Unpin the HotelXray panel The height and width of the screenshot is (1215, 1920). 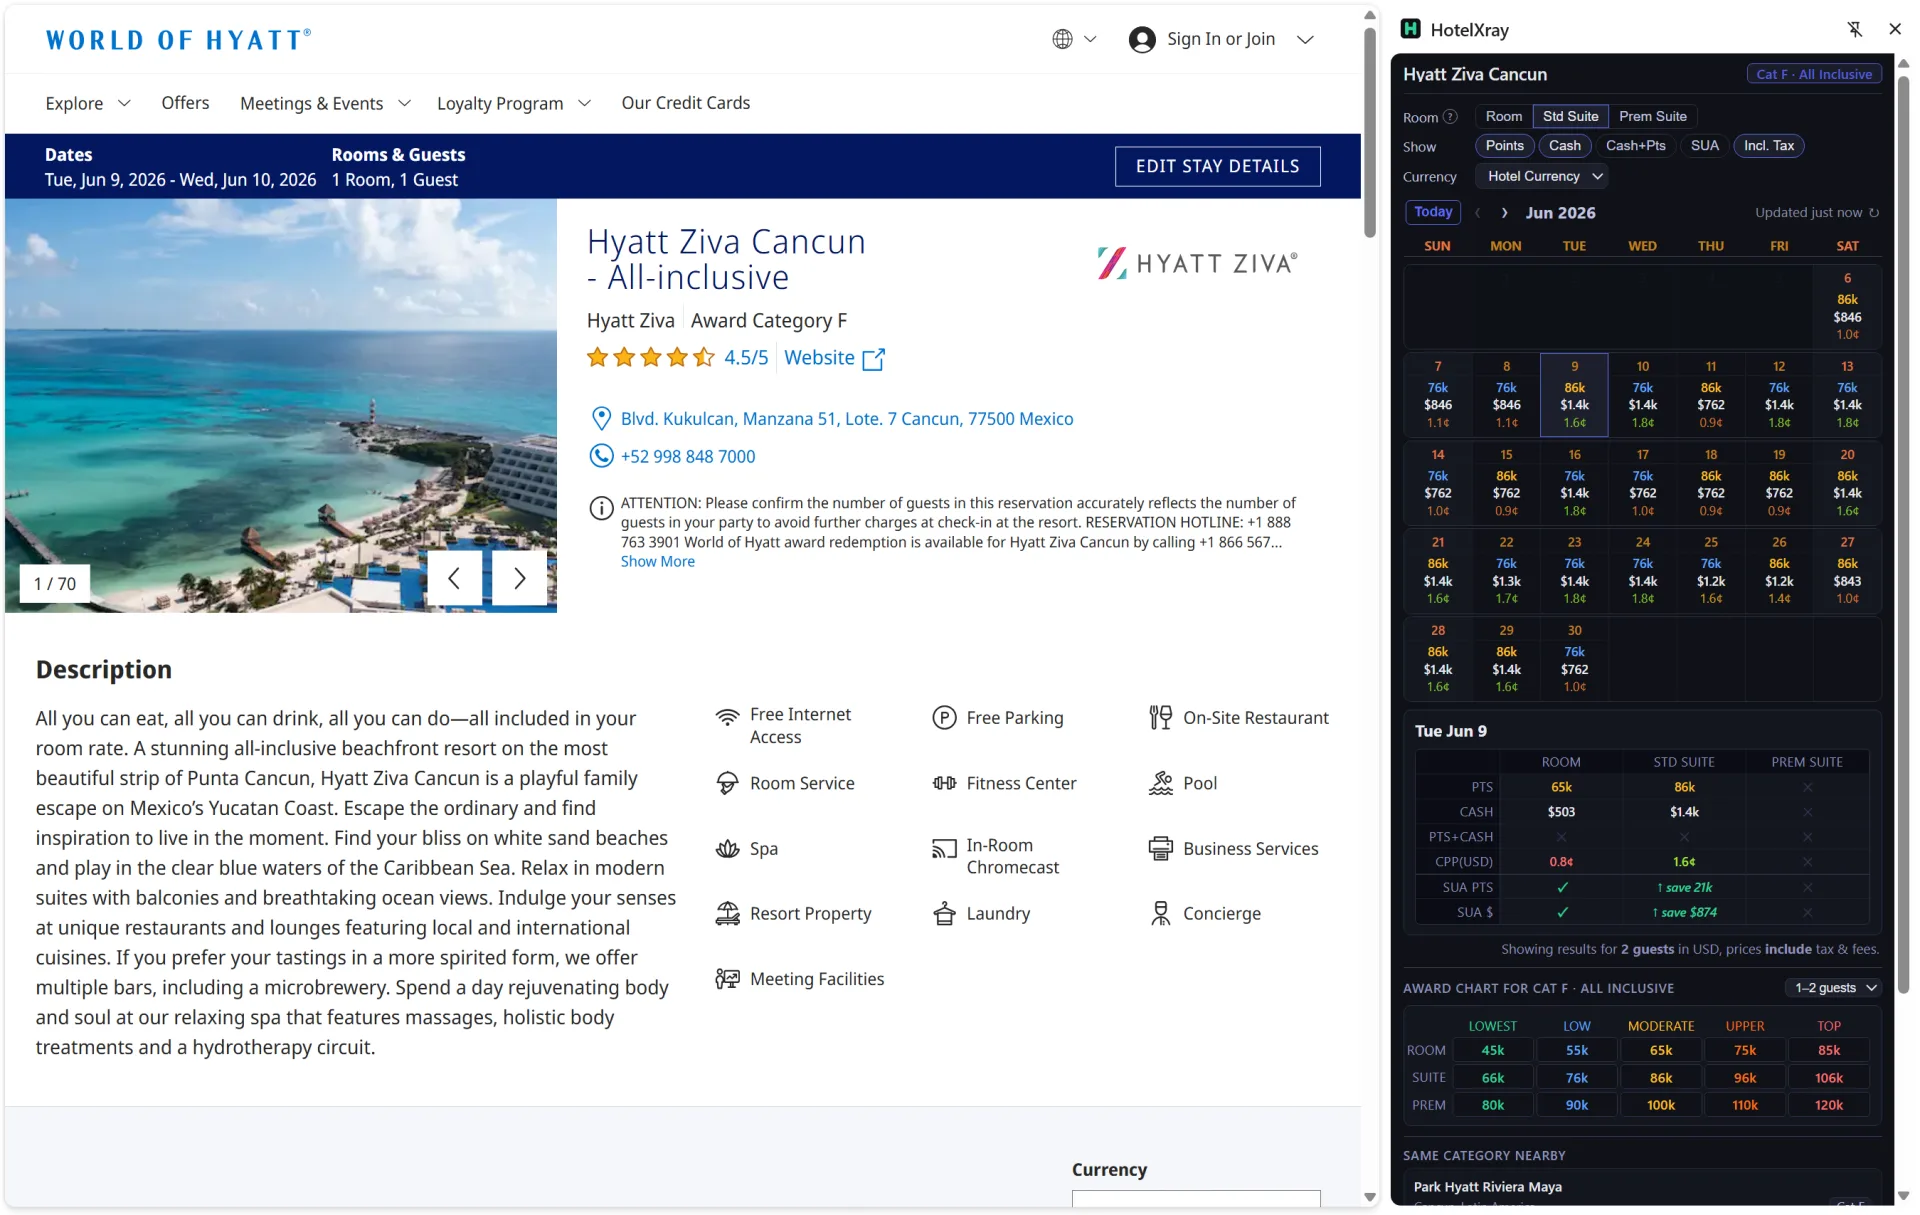(1855, 29)
